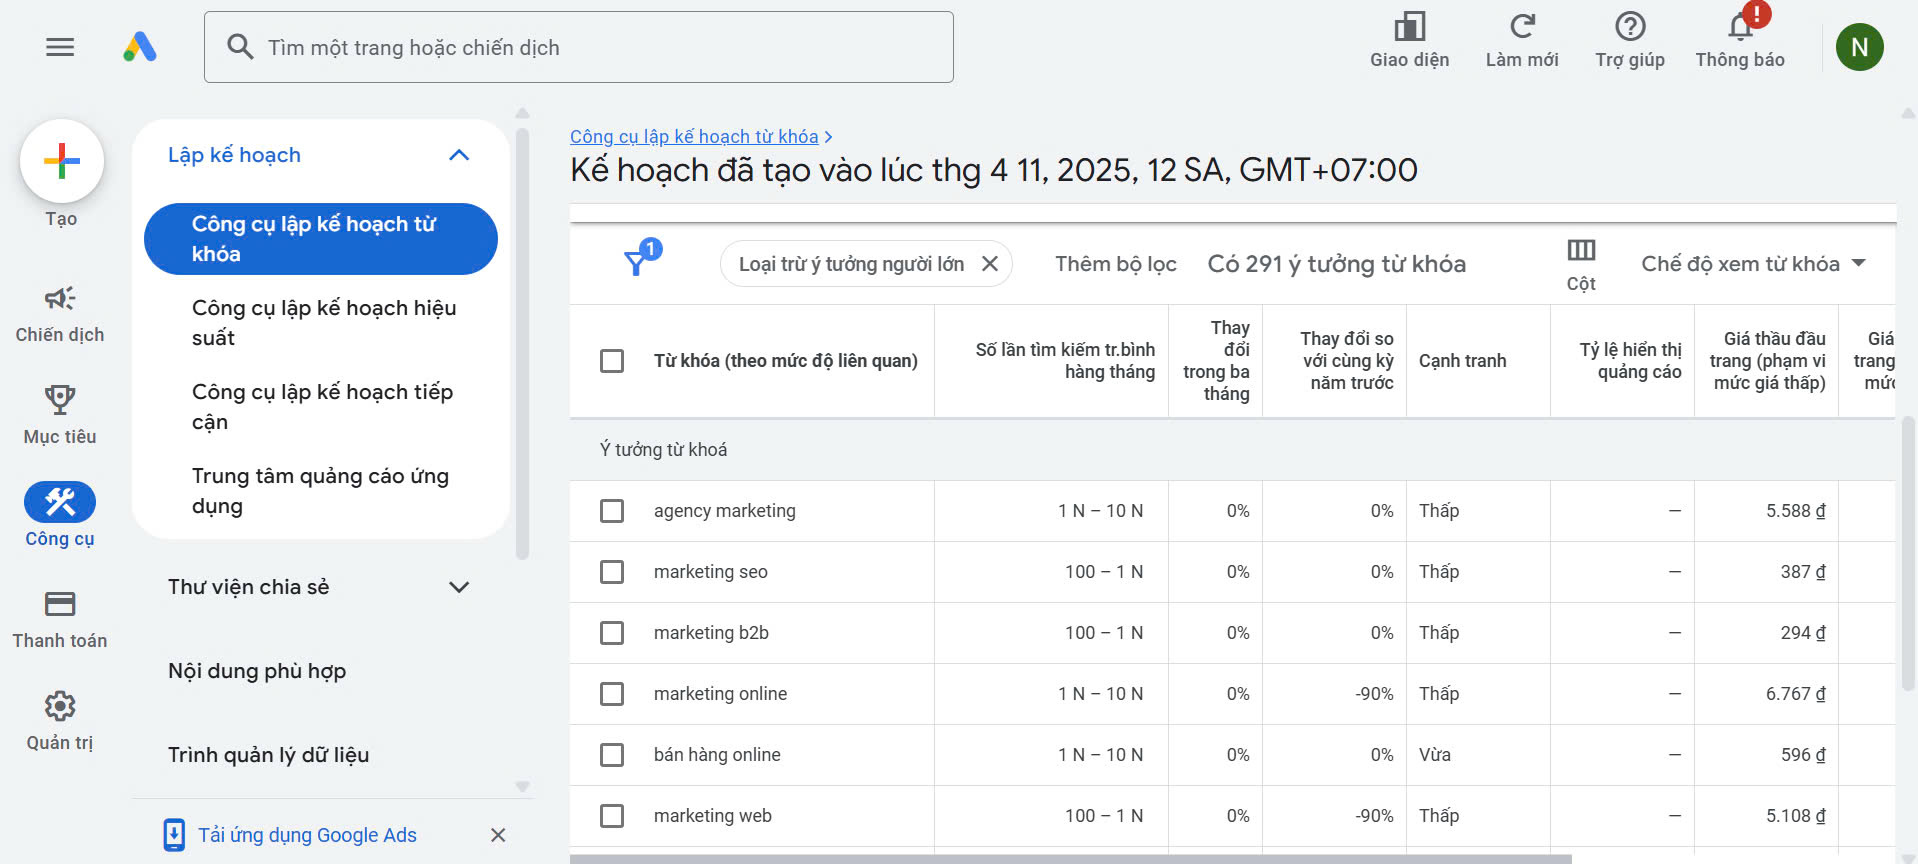The image size is (1918, 864).
Task: Click the campaign search input field
Action: click(x=600, y=47)
